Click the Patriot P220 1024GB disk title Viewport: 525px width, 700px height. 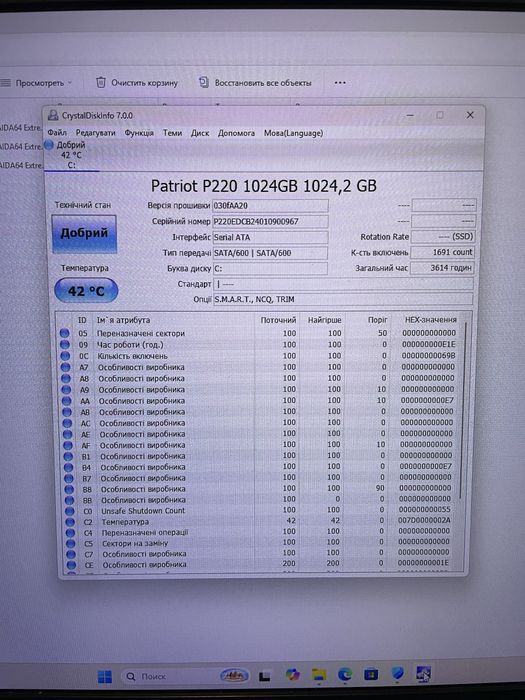pos(264,186)
